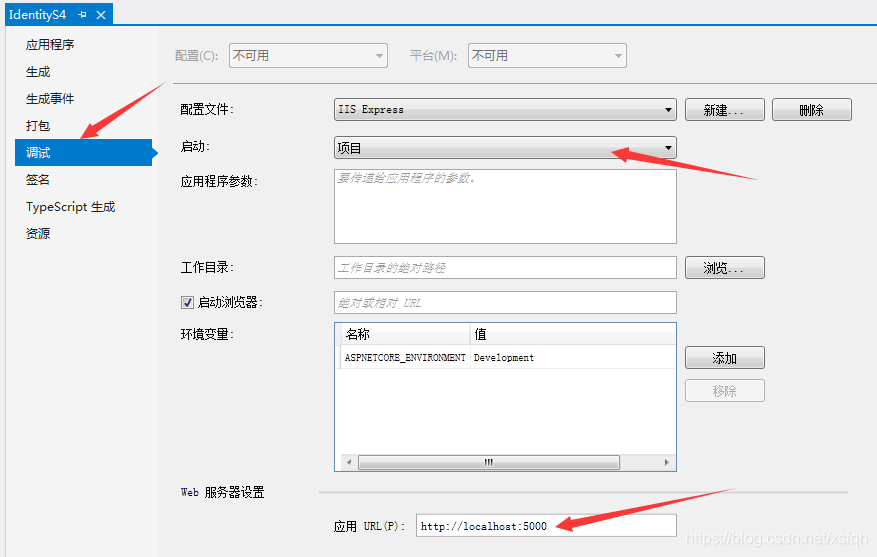This screenshot has width=877, height=557.
Task: Close the IdentityS4 tab
Action: [101, 15]
